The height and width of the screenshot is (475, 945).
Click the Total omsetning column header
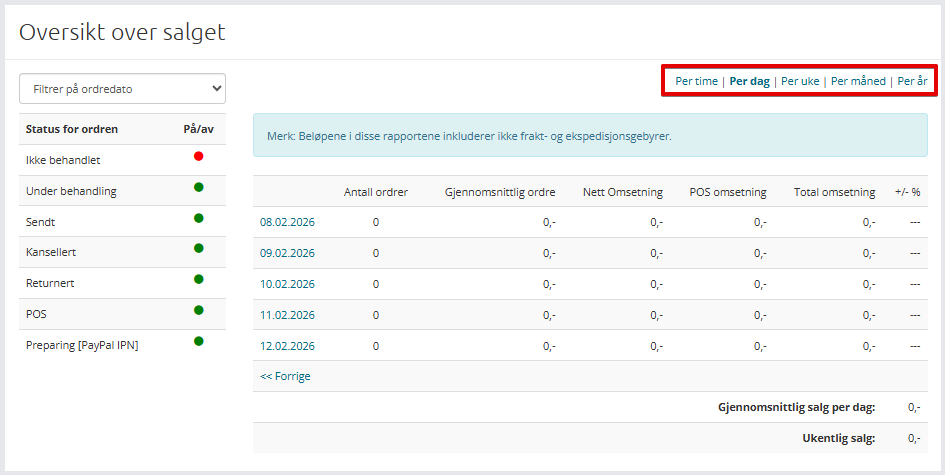pos(834,192)
